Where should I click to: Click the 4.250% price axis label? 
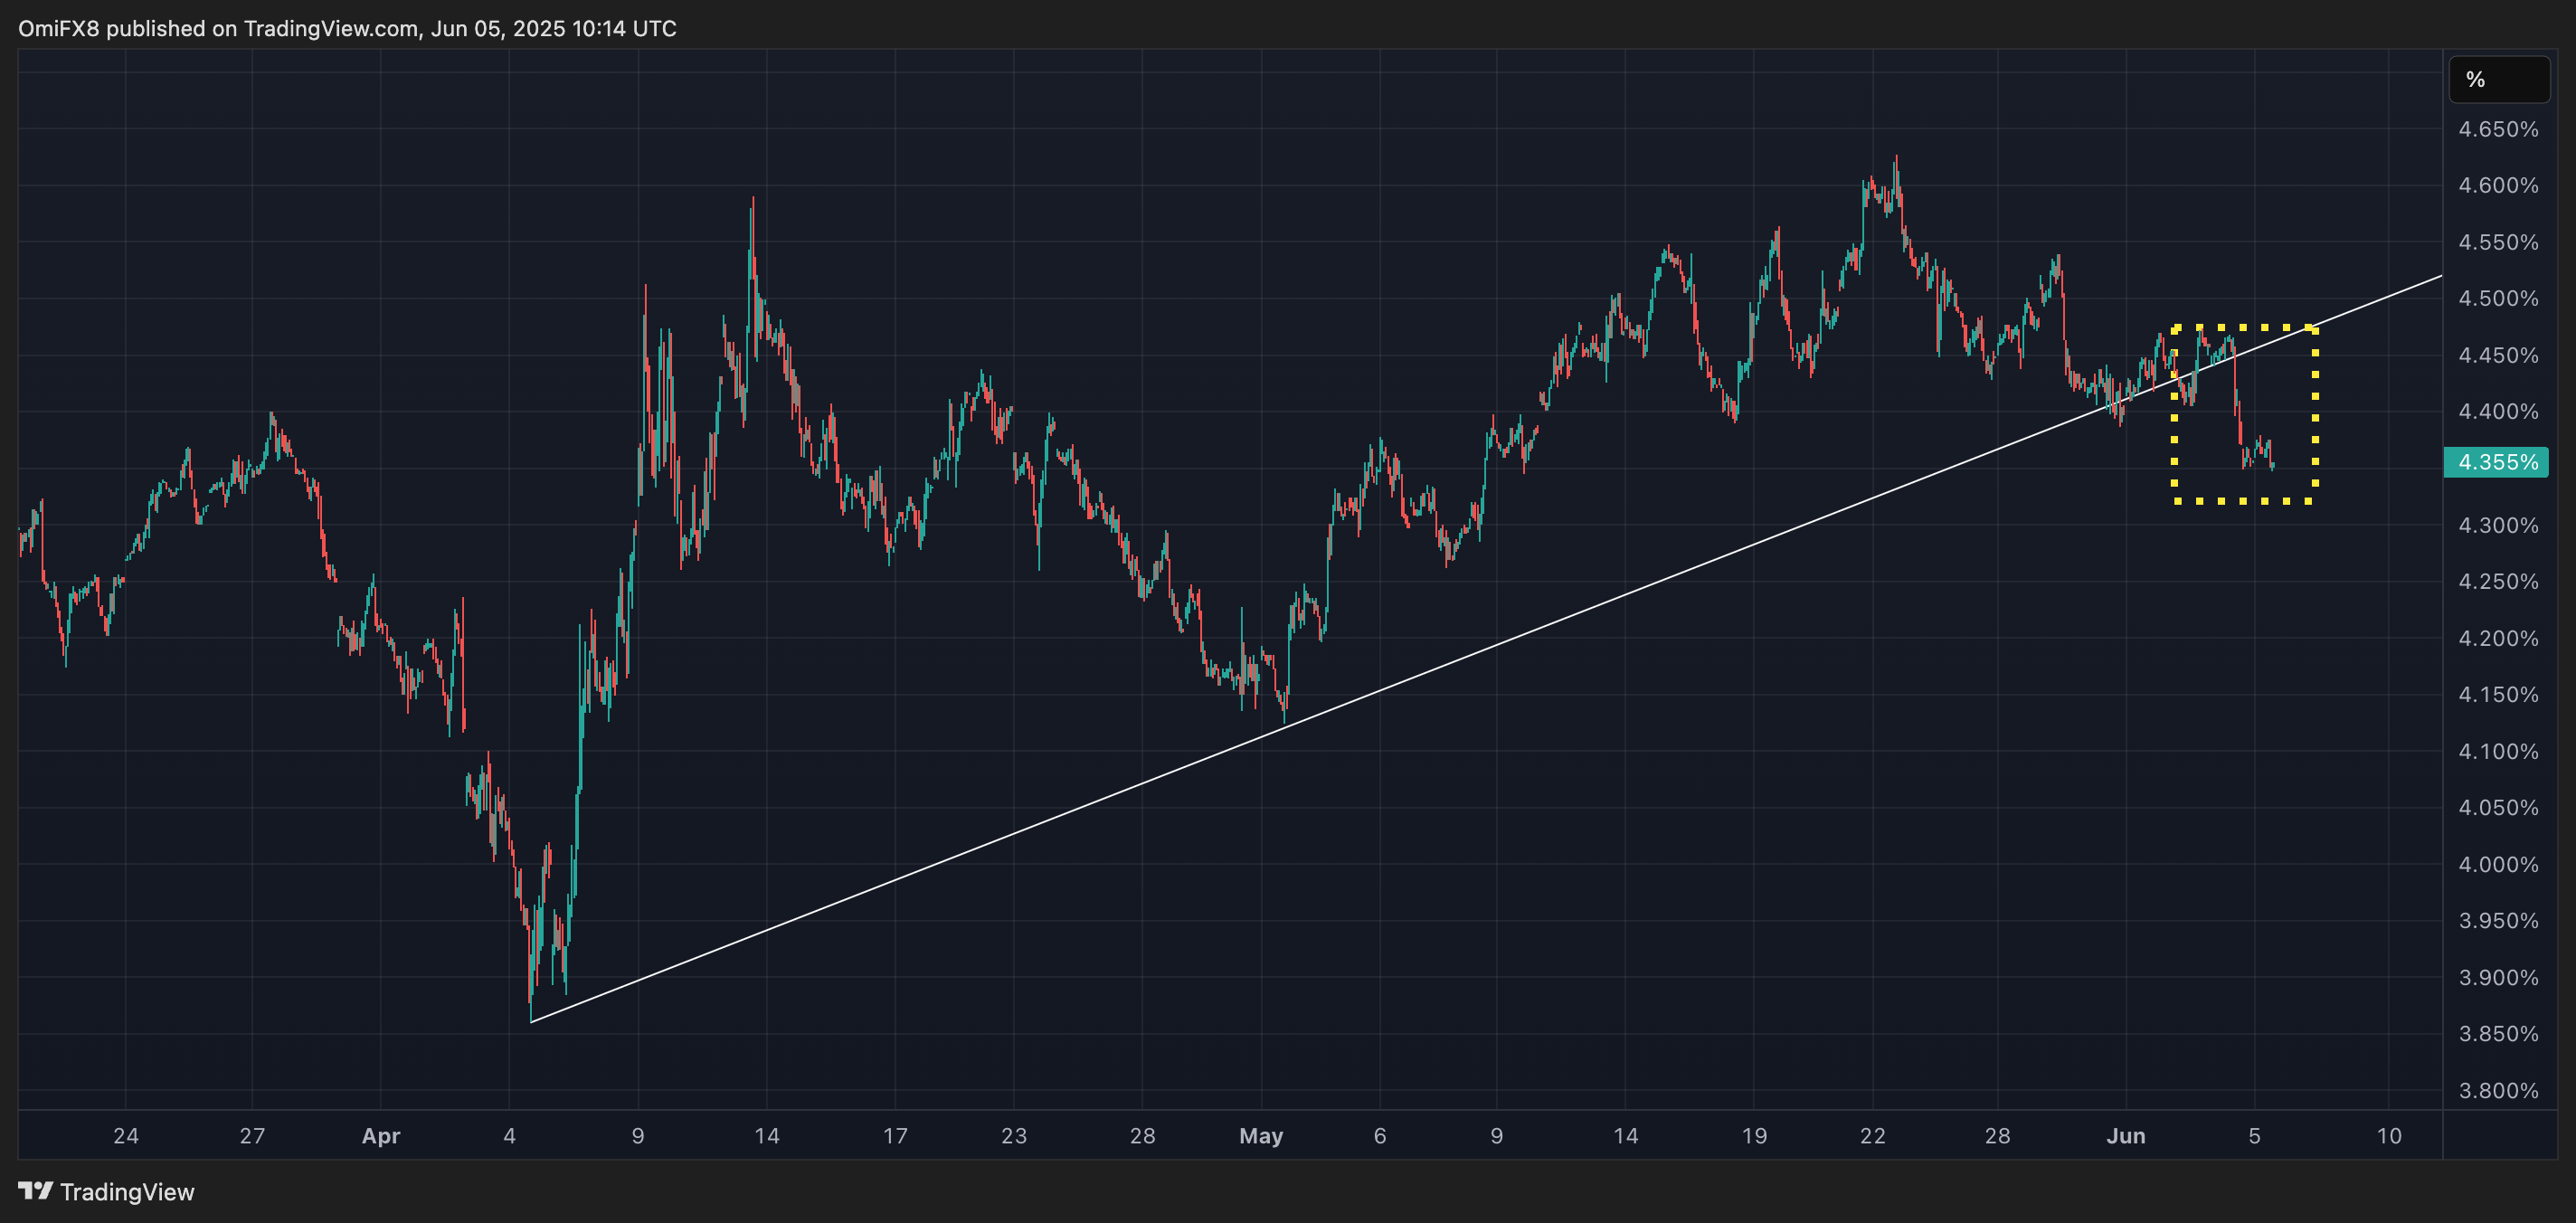2498,581
